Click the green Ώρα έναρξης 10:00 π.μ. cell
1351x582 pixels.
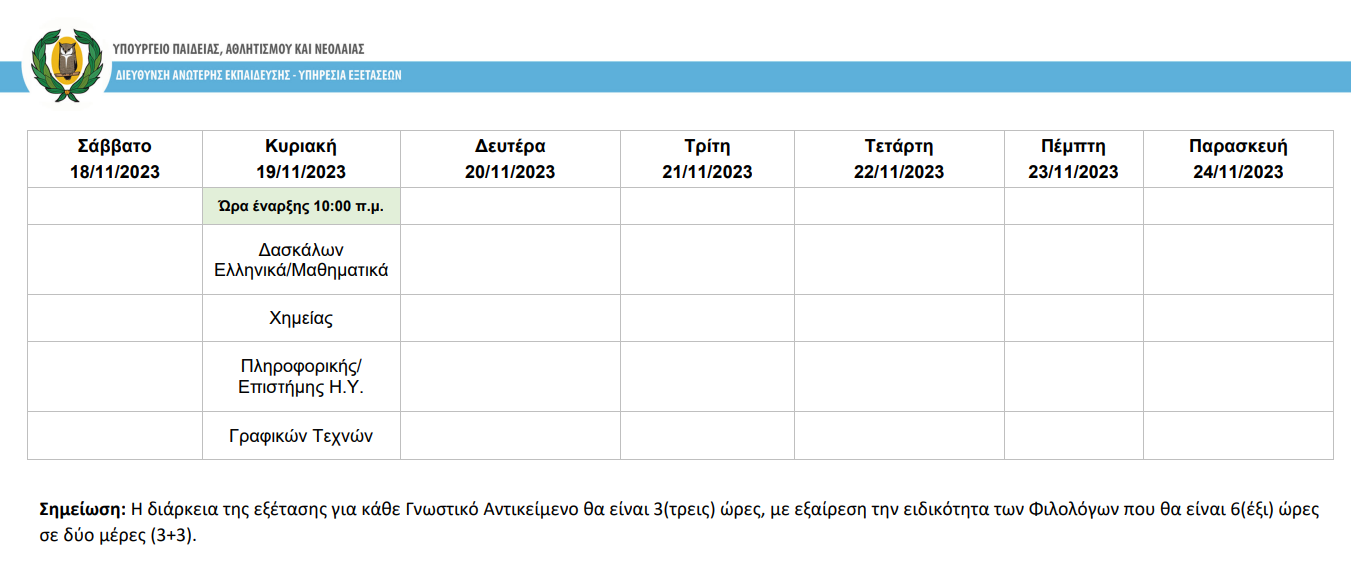click(301, 206)
